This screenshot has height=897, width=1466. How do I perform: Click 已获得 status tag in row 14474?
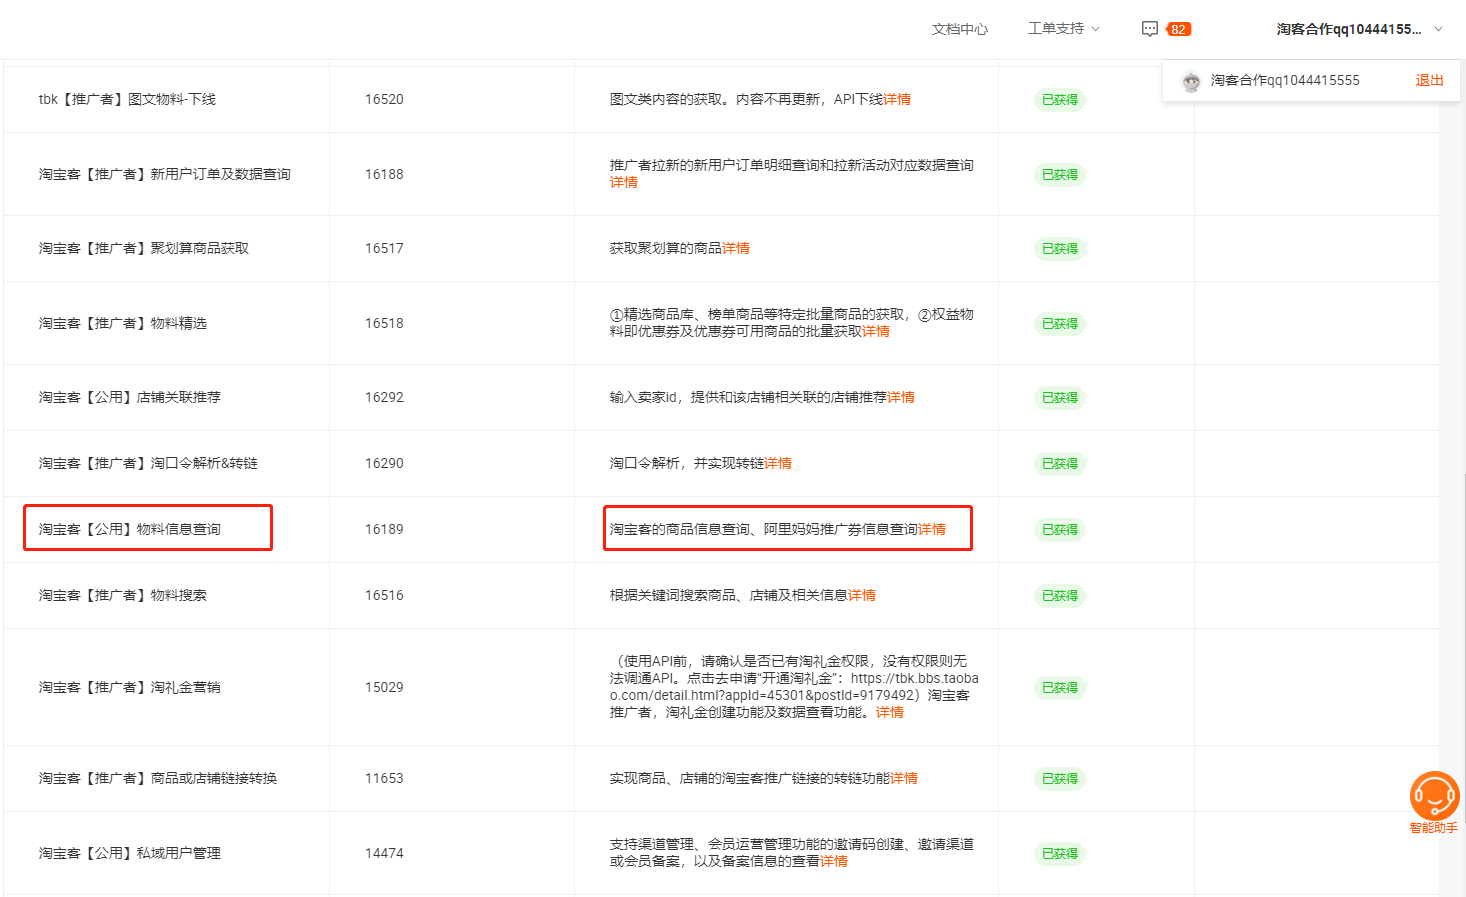[x=1060, y=854]
